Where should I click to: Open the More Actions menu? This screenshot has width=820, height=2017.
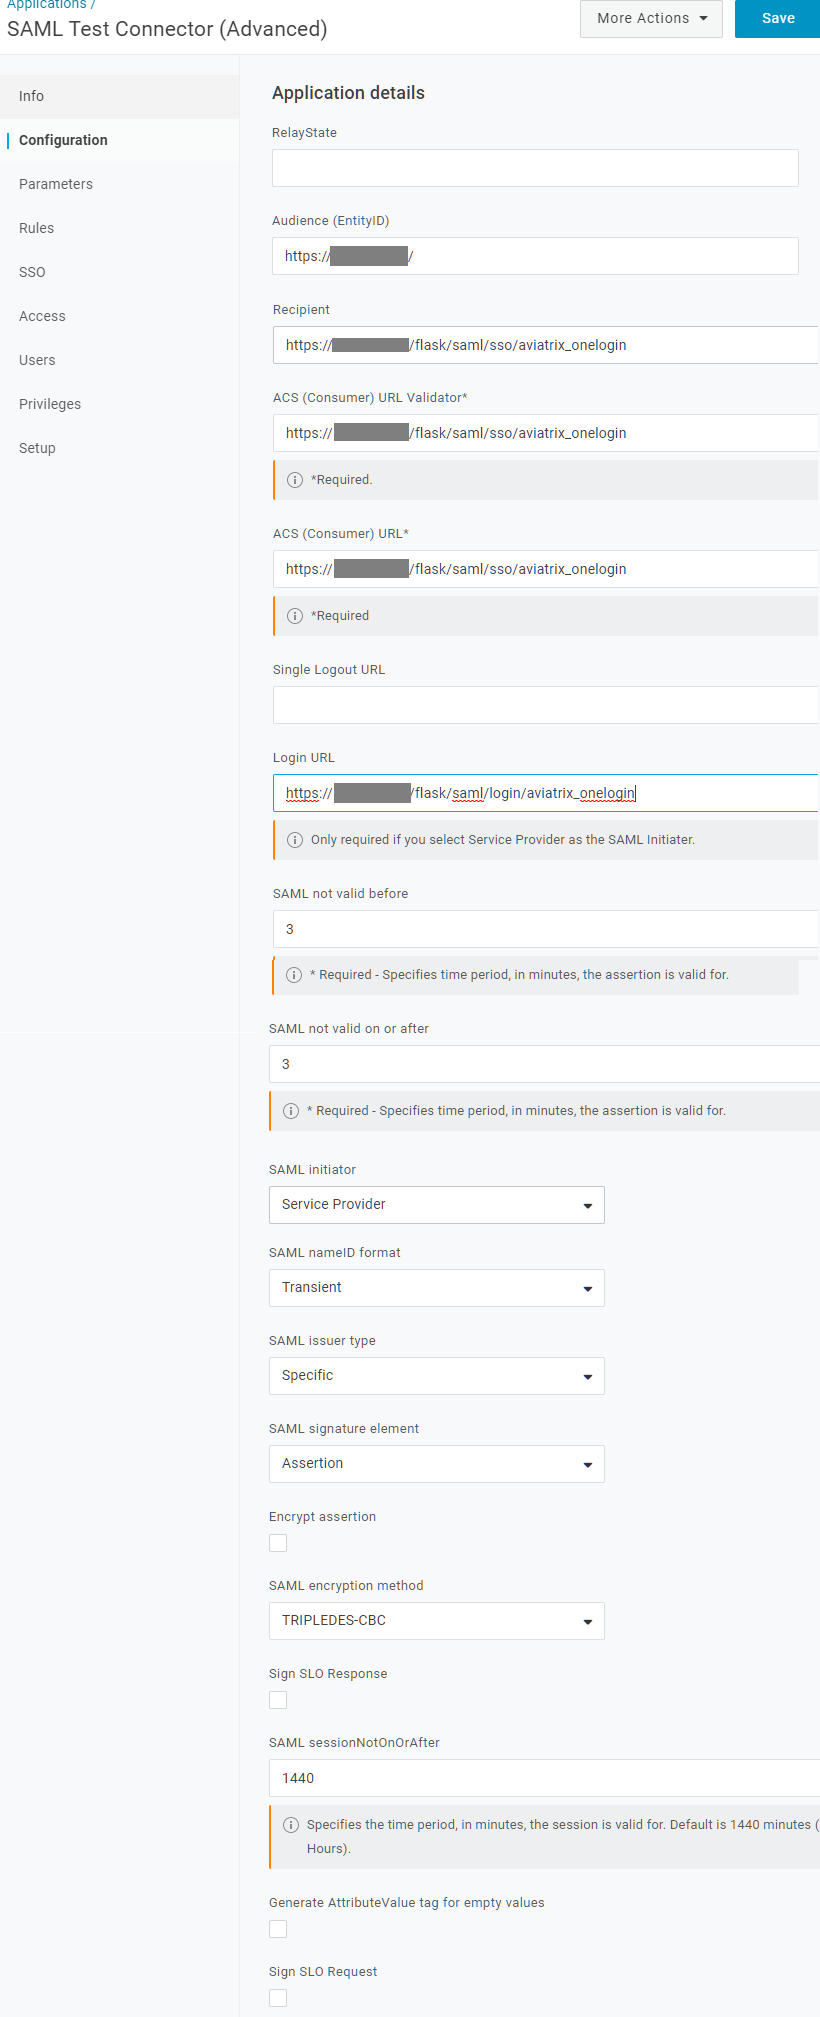651,18
